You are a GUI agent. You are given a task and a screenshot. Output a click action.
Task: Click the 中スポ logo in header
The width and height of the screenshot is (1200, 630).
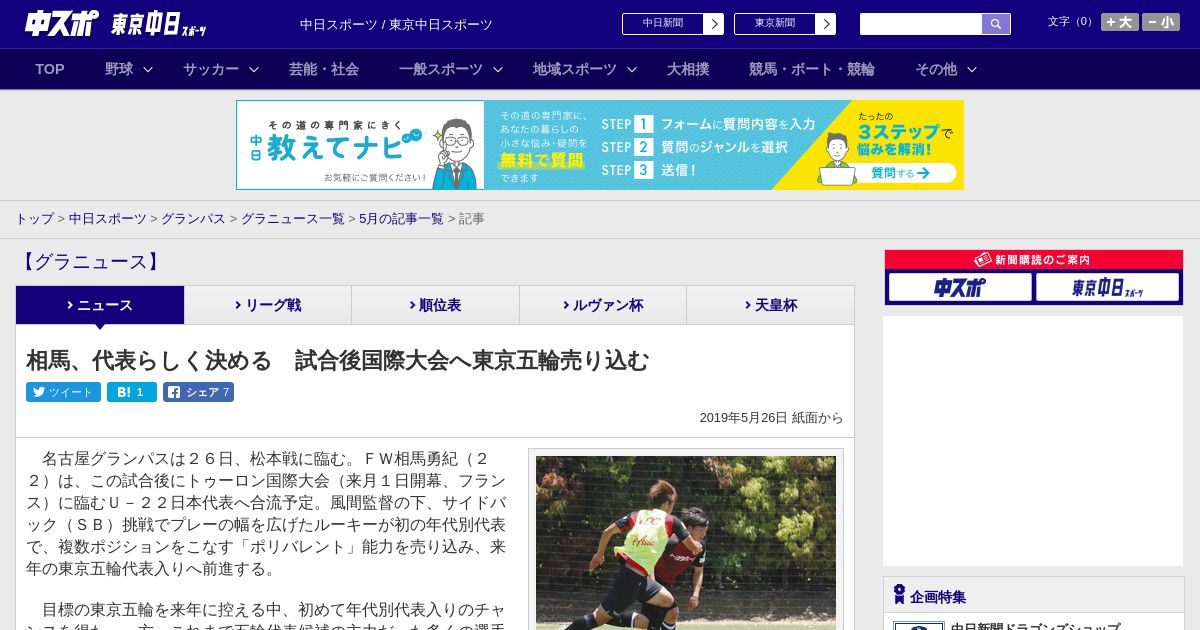click(62, 23)
